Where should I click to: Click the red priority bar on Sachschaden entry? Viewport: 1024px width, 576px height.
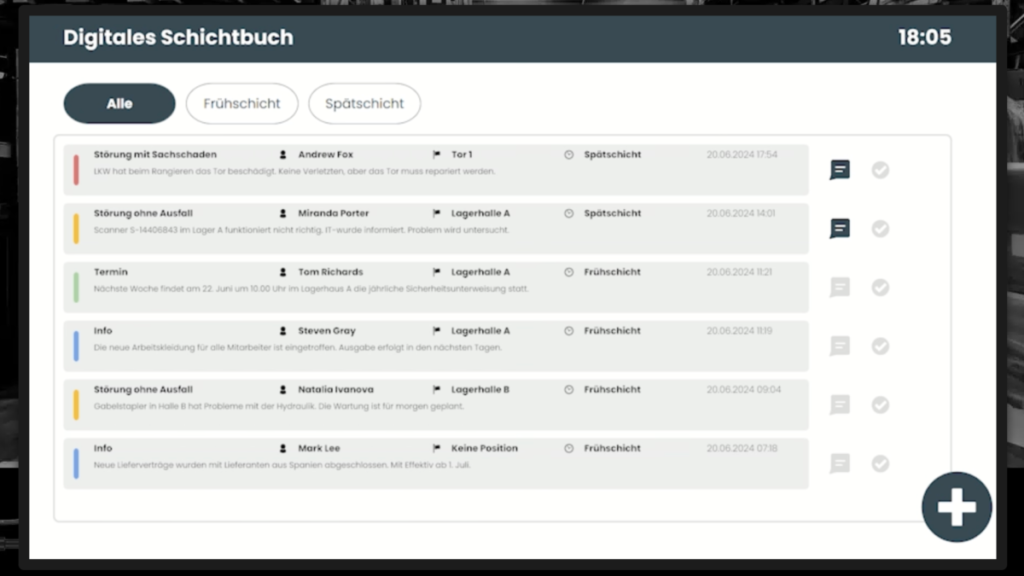click(76, 170)
